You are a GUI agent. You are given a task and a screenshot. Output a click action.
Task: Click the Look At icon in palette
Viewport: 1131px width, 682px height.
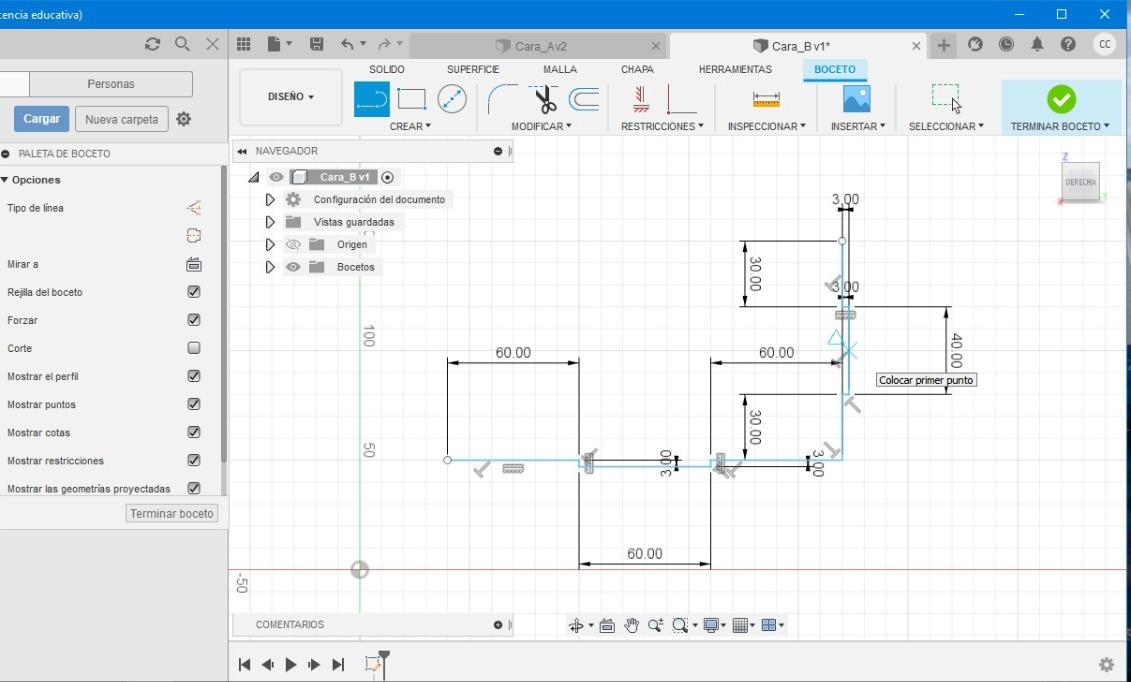pos(193,265)
